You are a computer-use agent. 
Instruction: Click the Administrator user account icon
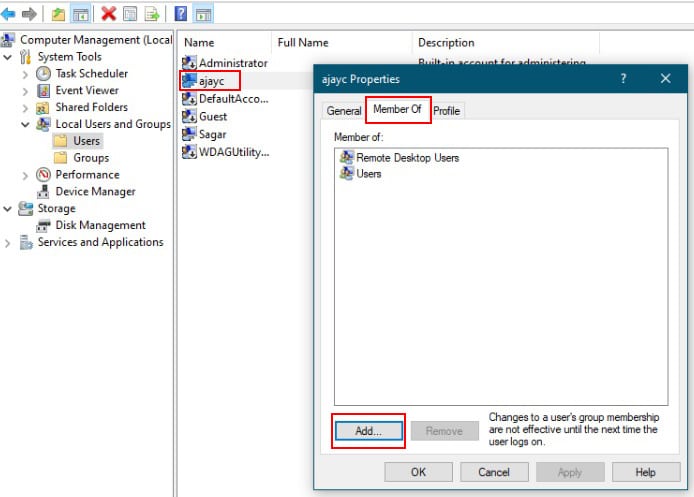[x=189, y=63]
